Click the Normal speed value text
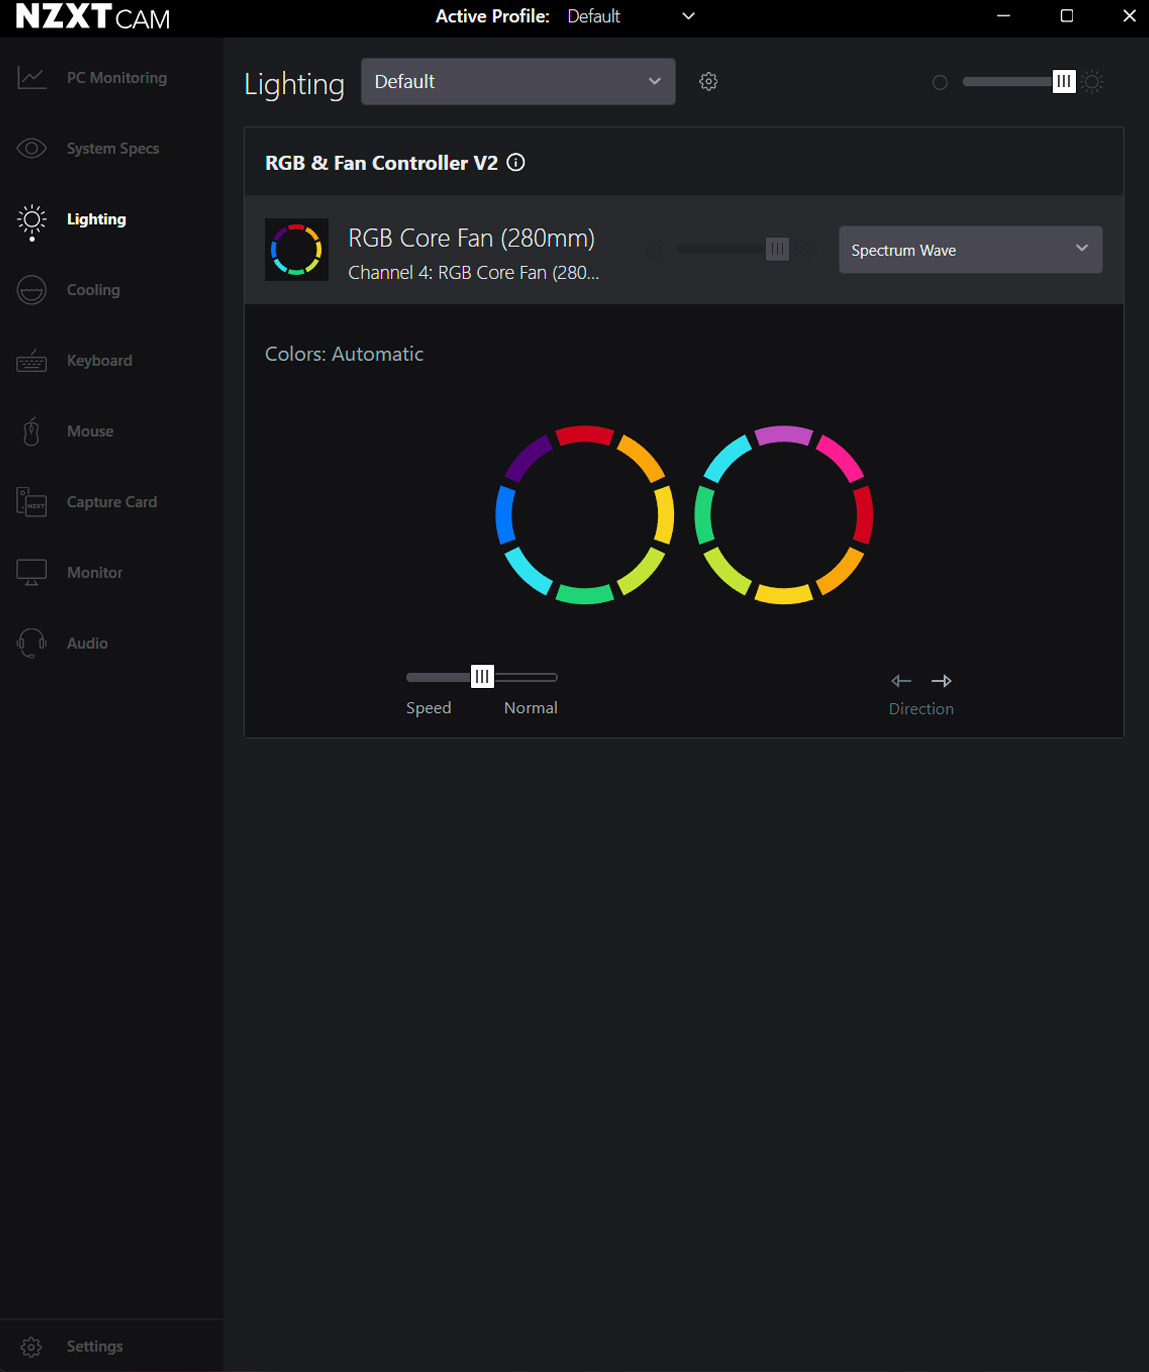1149x1372 pixels. [x=531, y=708]
